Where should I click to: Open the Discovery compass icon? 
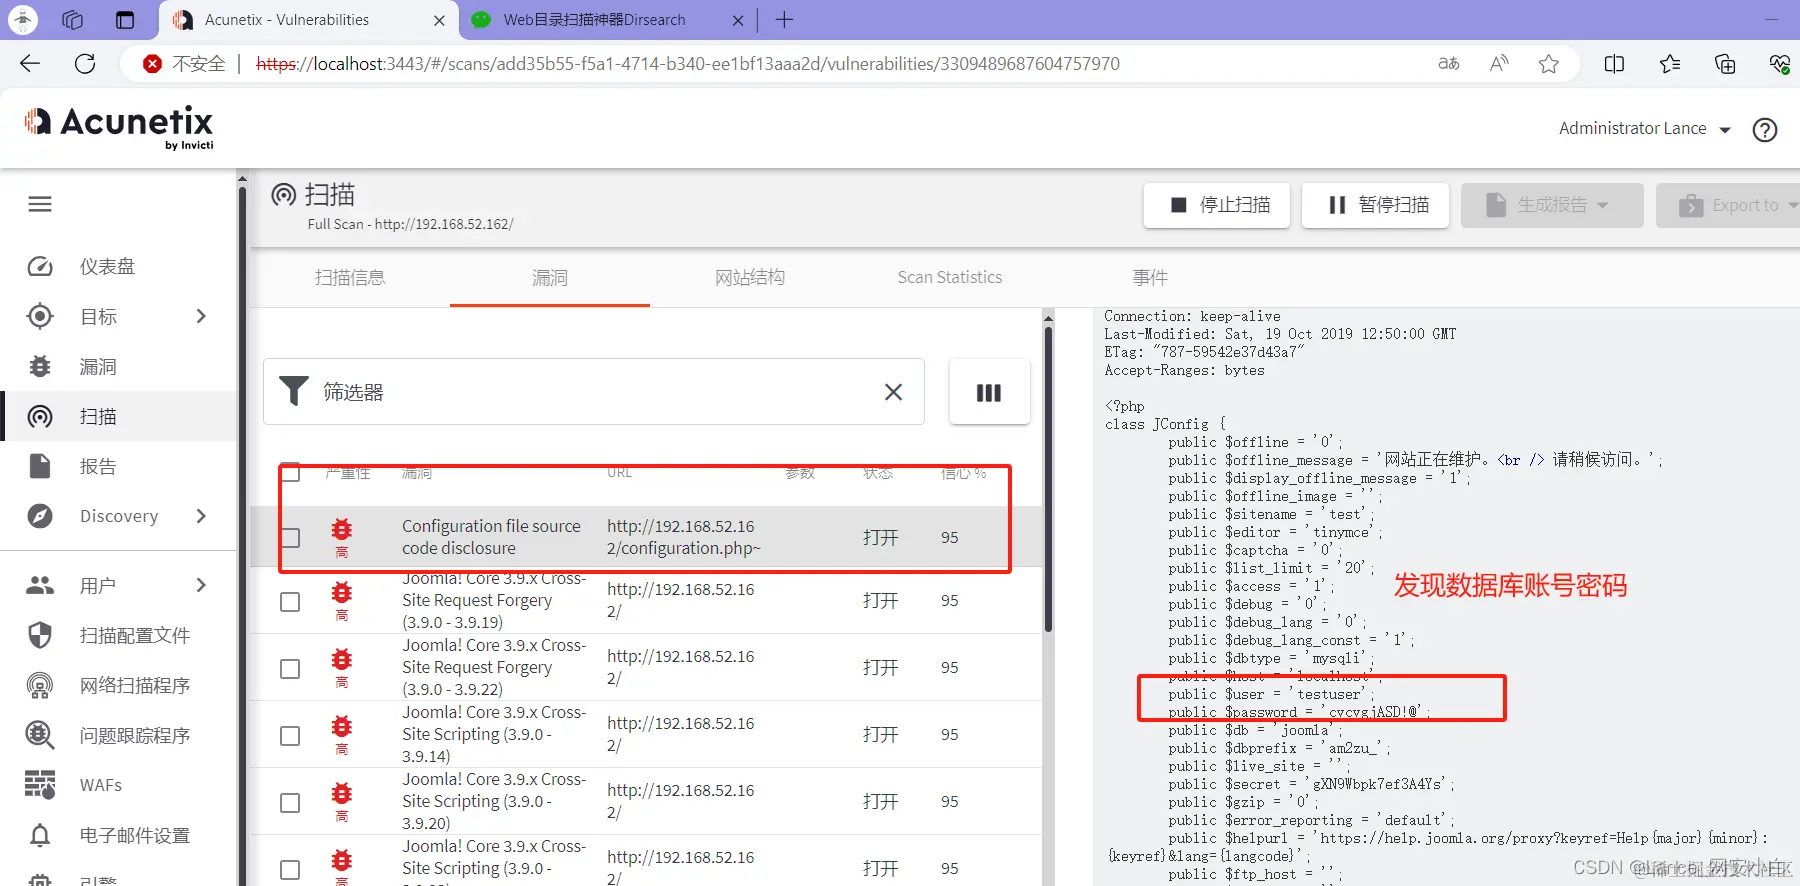pos(40,516)
